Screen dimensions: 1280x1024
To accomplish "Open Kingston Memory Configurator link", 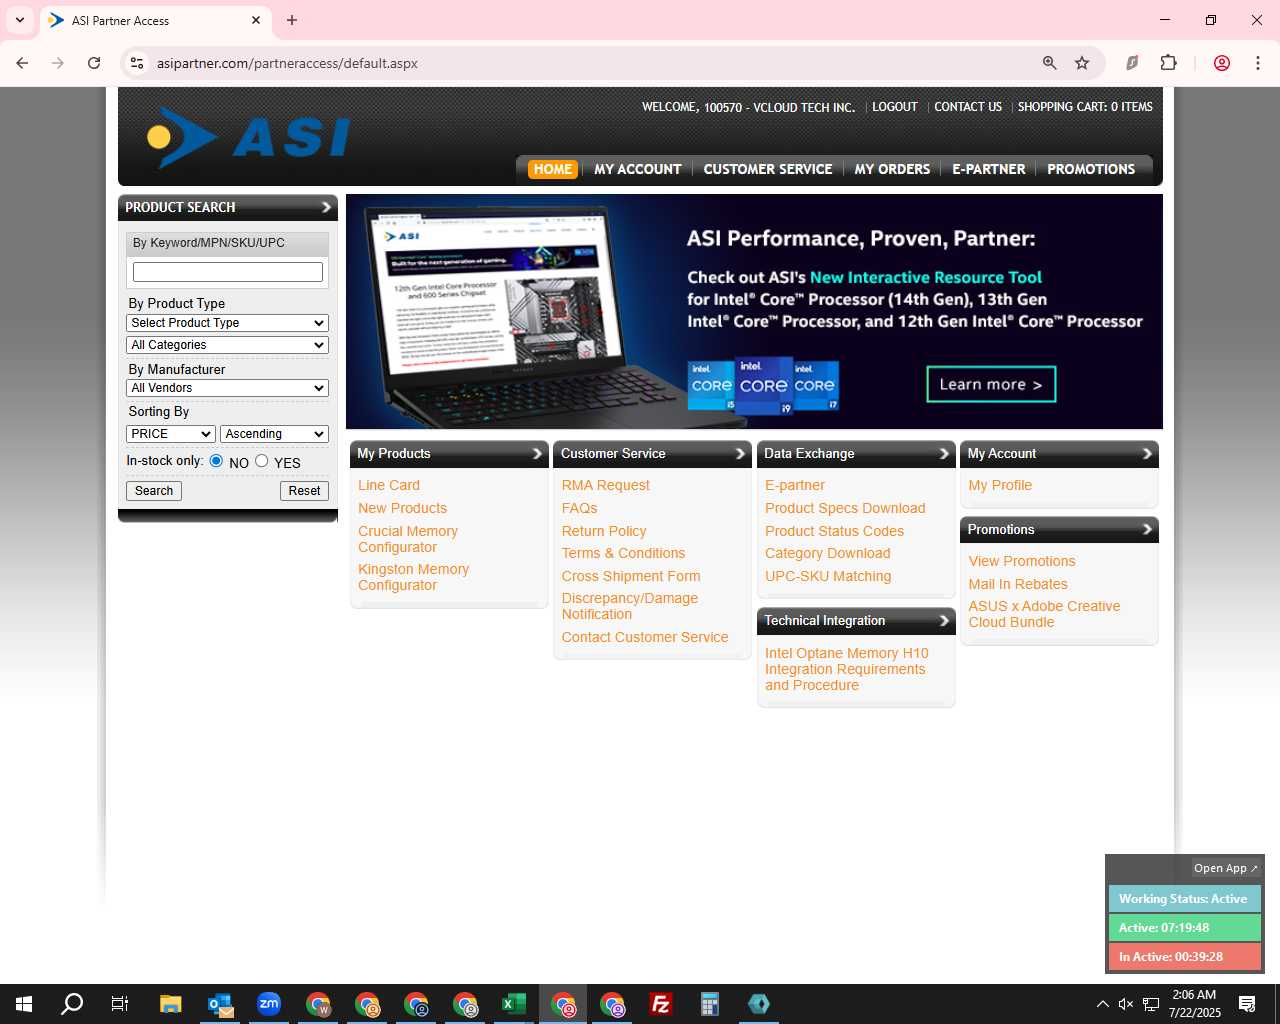I will [x=413, y=577].
